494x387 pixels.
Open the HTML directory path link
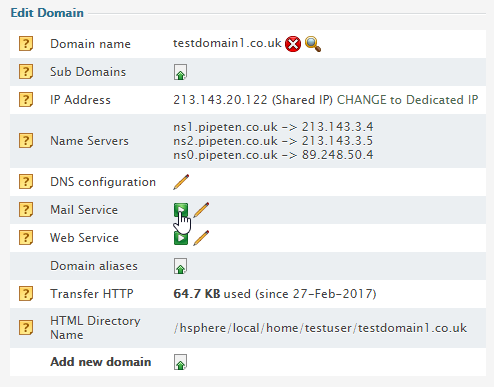[320, 328]
